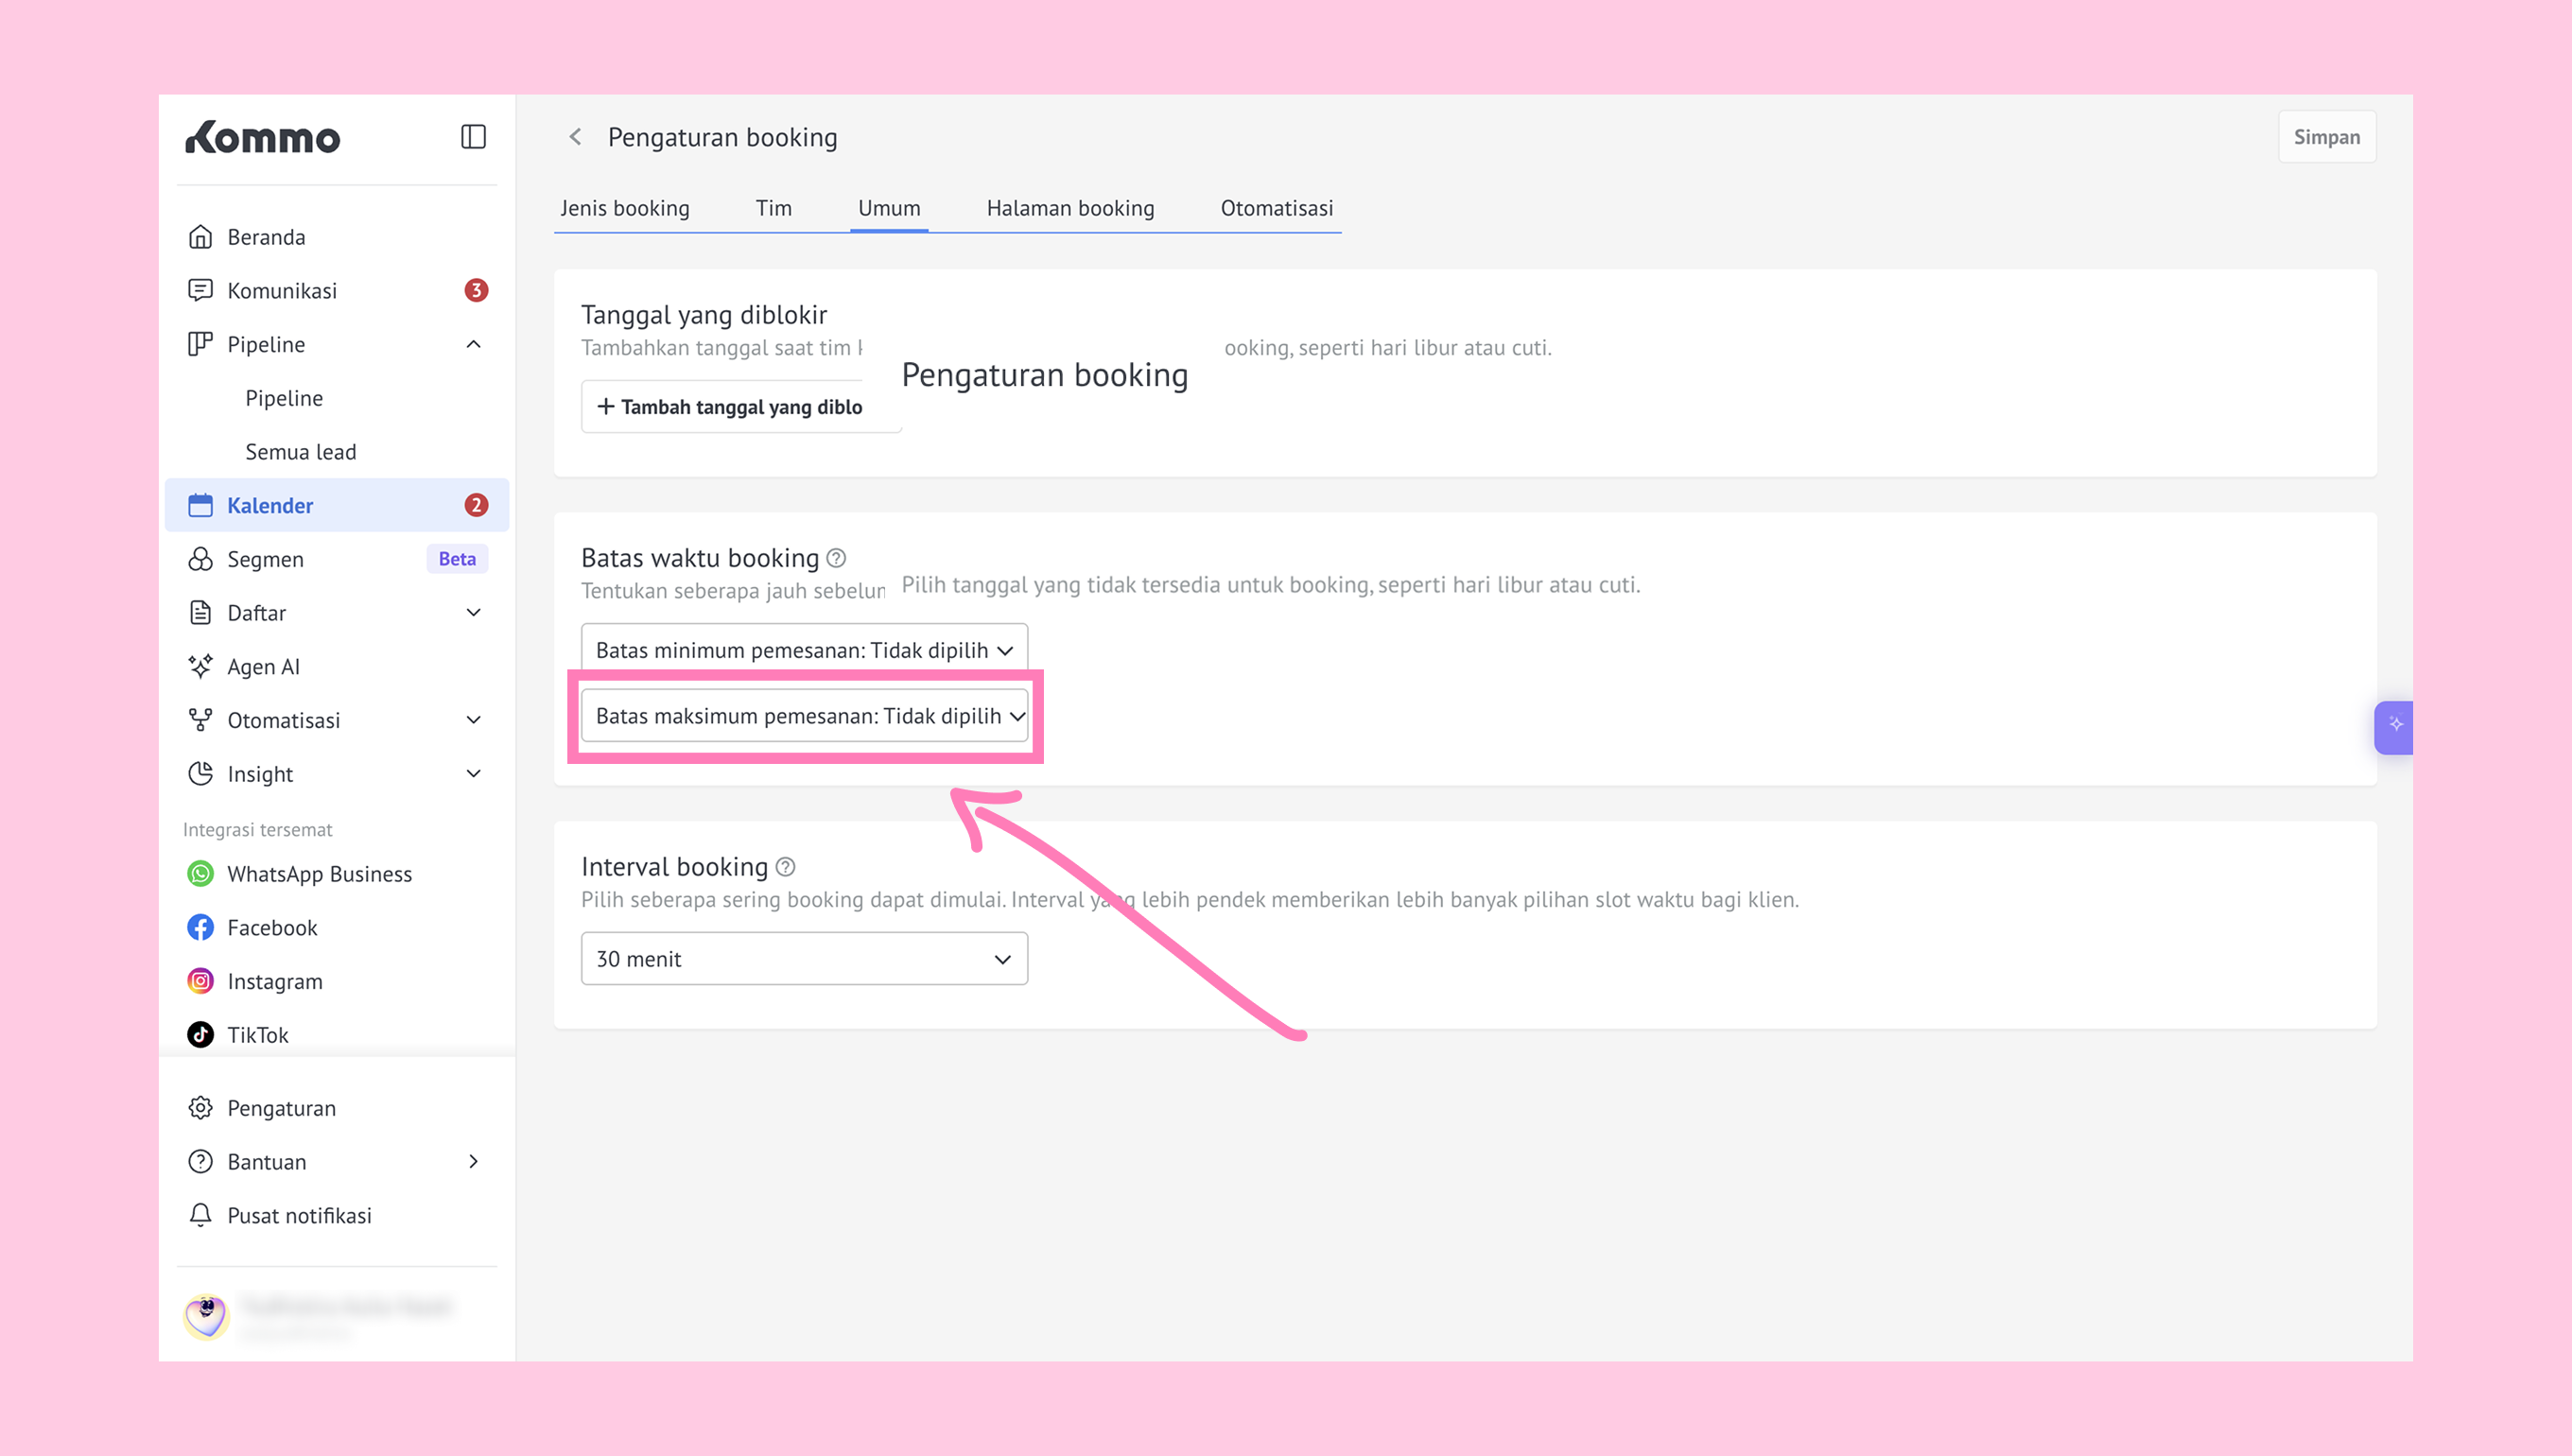
Task: Click the Insight chart icon
Action: click(x=200, y=774)
